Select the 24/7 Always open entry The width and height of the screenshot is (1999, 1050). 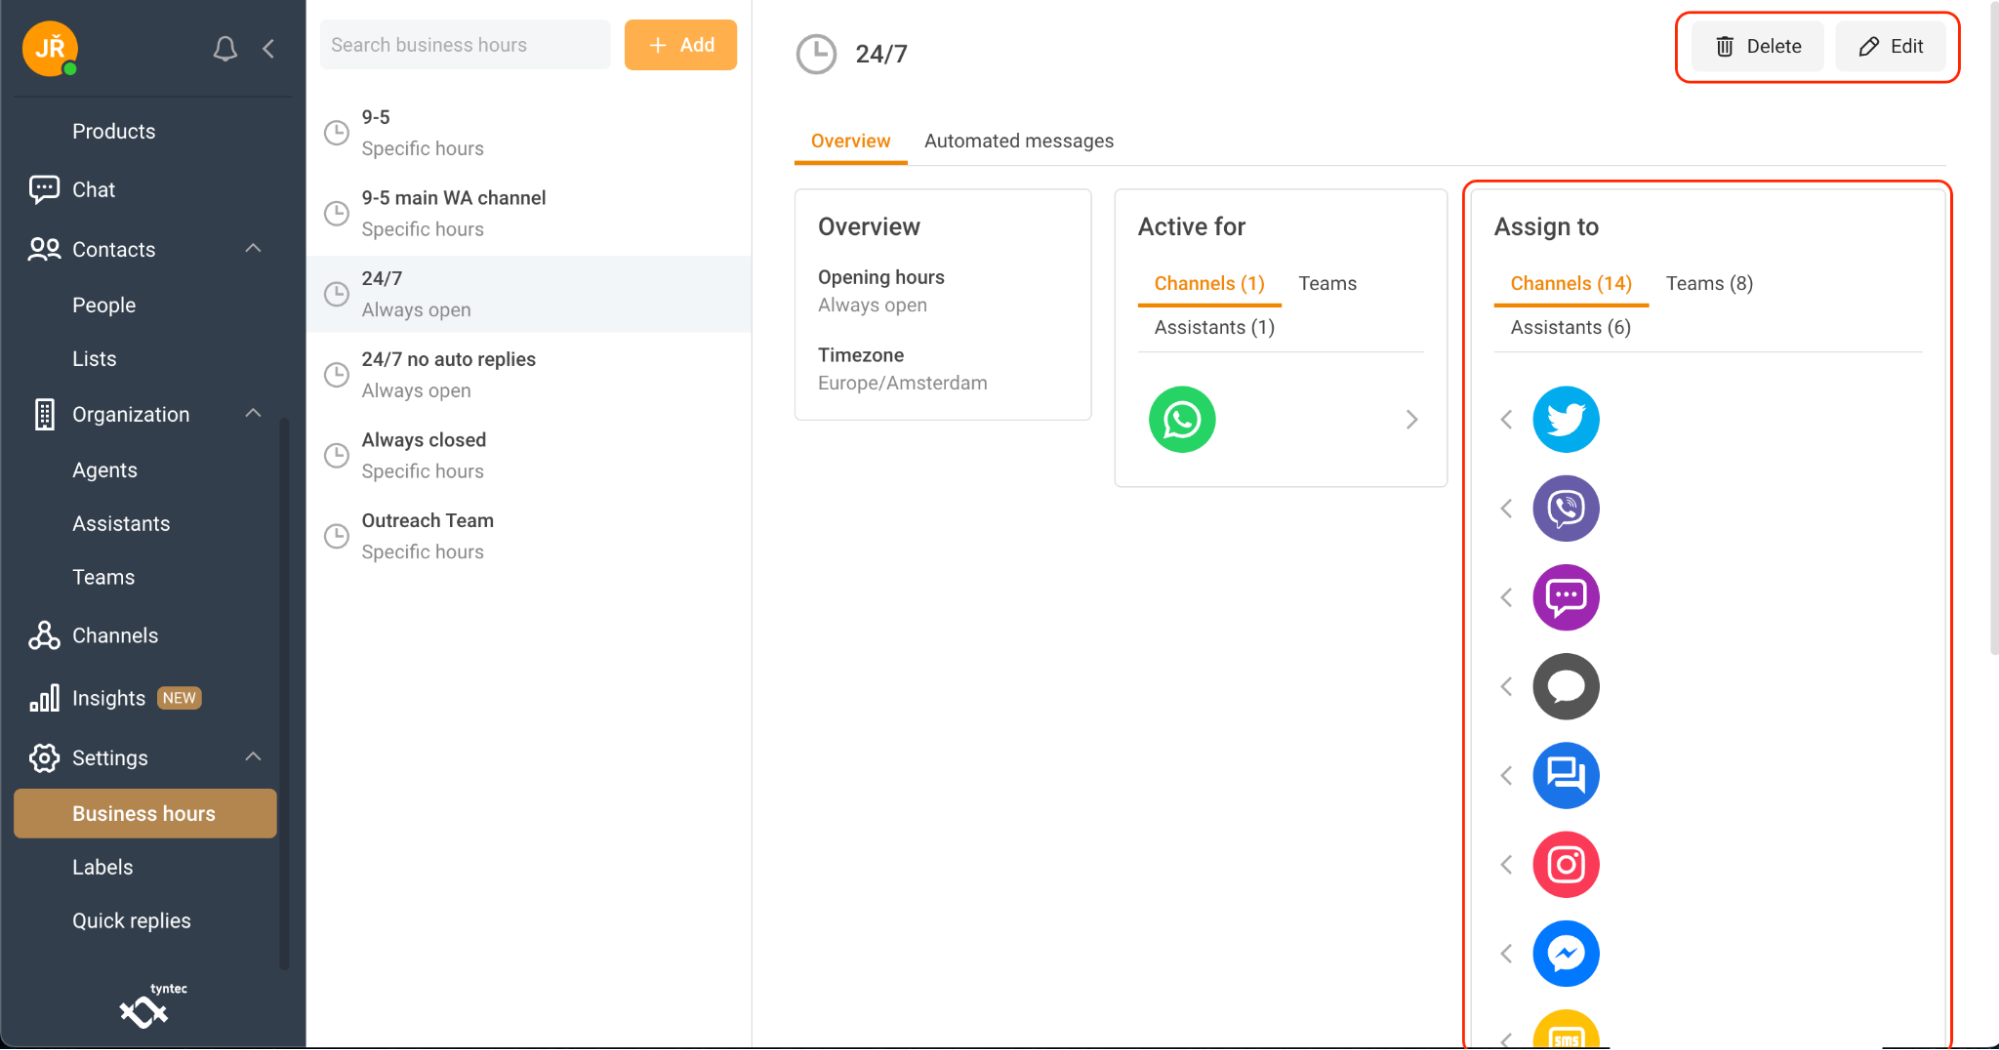click(529, 294)
